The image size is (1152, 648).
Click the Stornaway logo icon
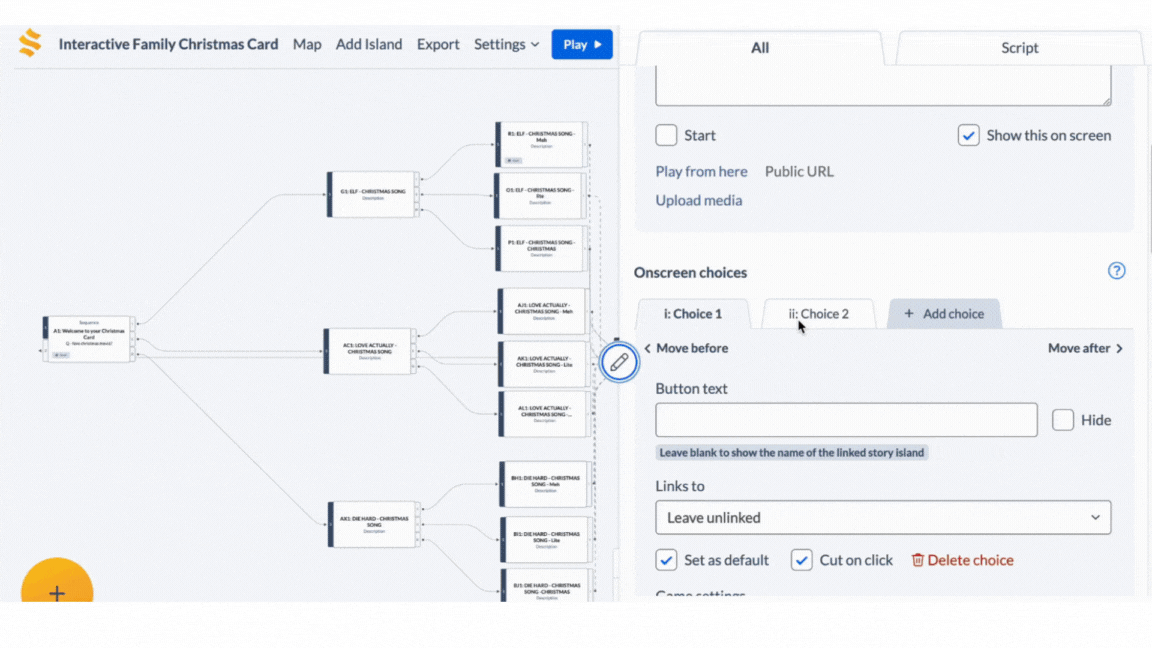click(x=30, y=44)
